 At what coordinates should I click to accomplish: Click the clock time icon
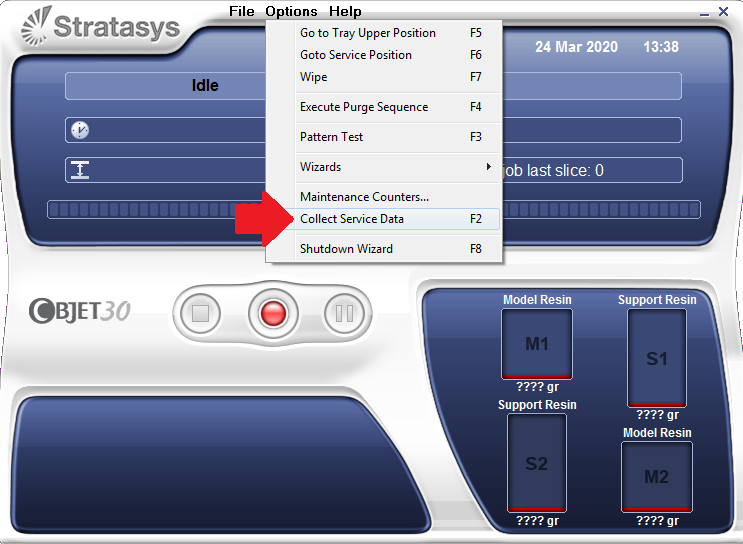[x=80, y=130]
